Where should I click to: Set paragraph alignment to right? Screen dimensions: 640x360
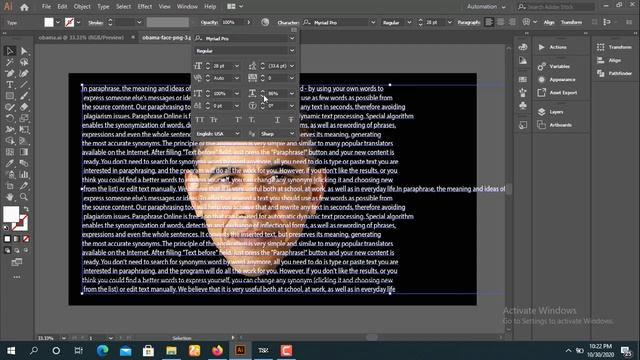tap(512, 22)
